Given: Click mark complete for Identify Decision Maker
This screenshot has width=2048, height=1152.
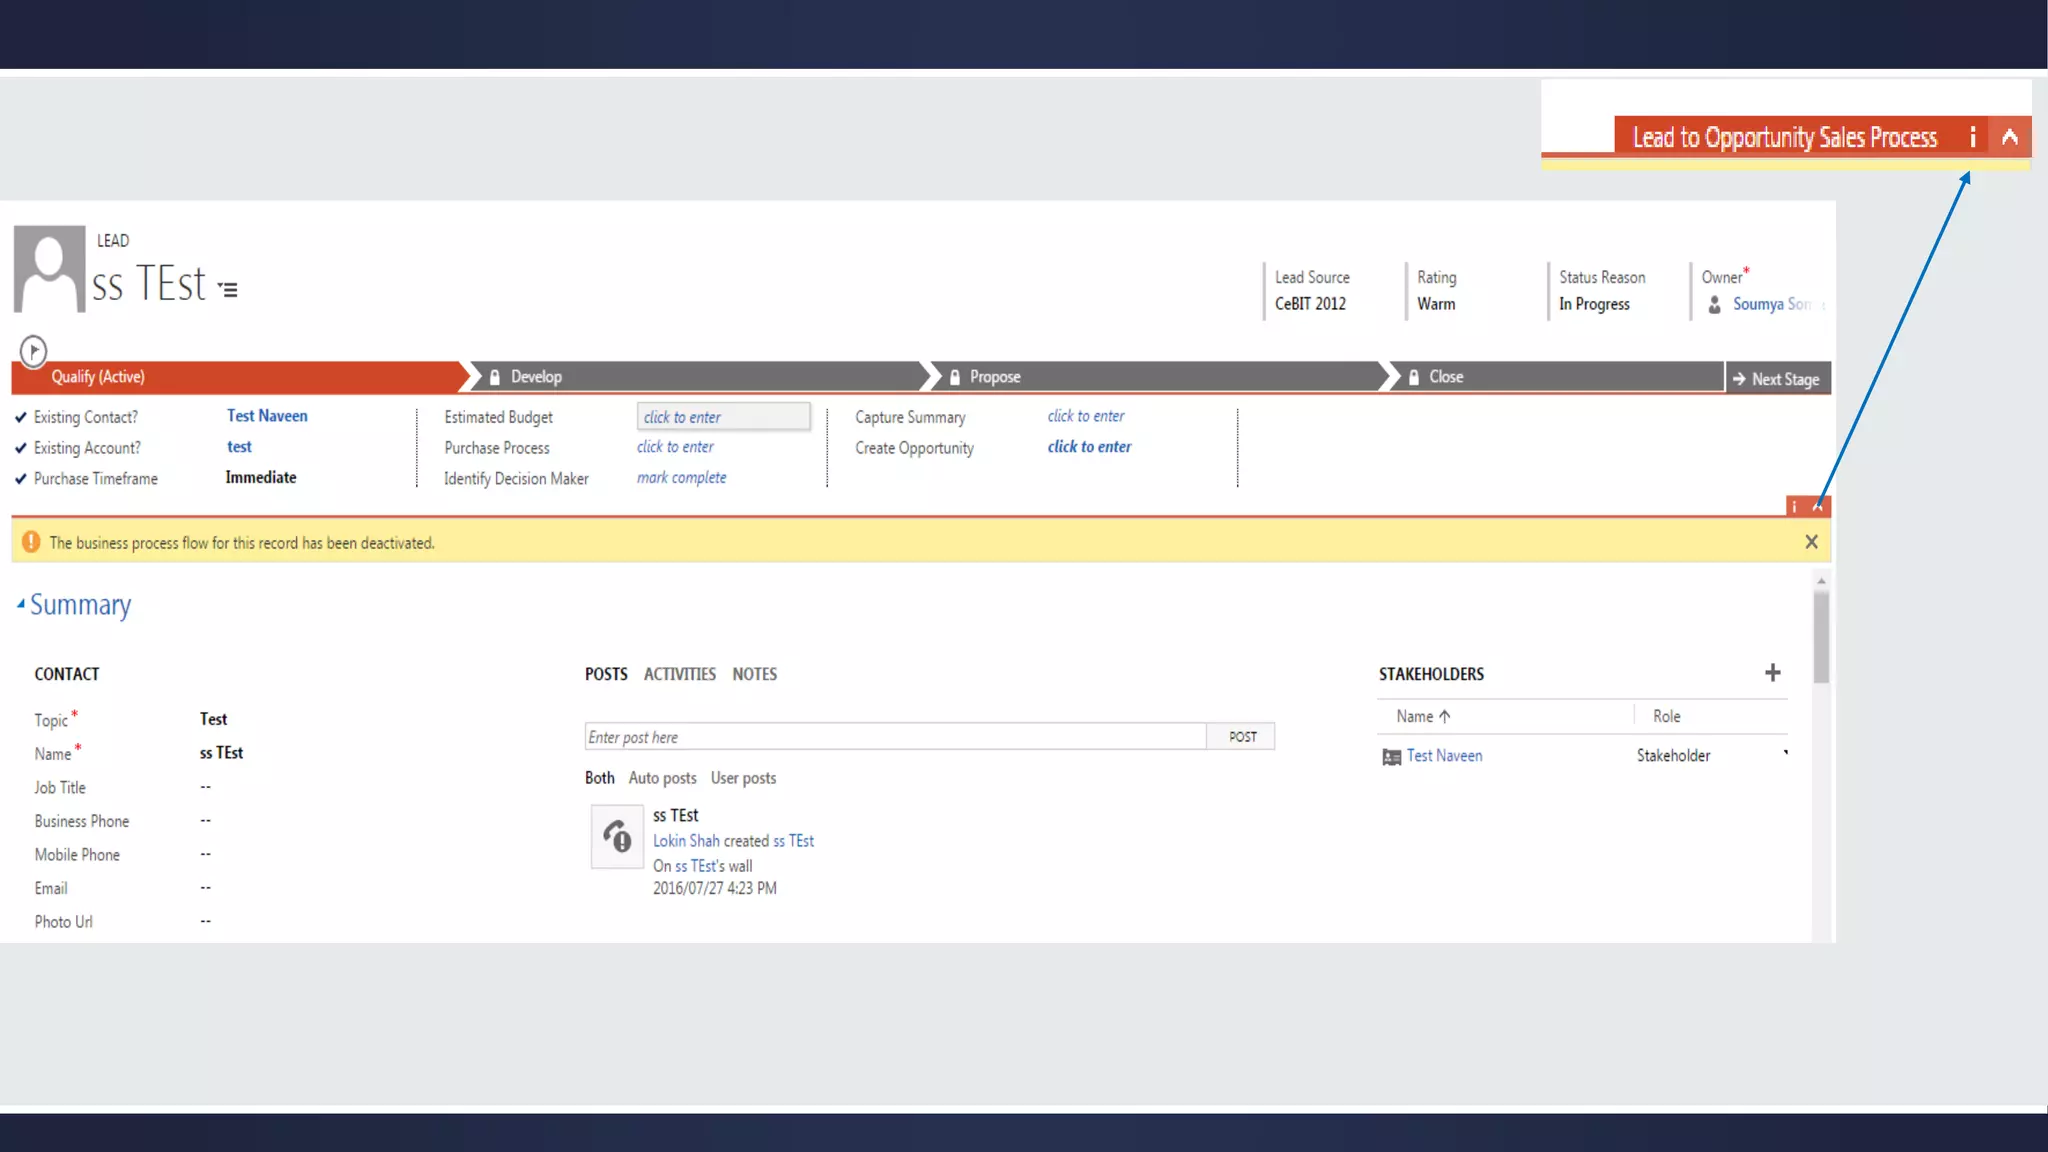Looking at the screenshot, I should (x=681, y=478).
